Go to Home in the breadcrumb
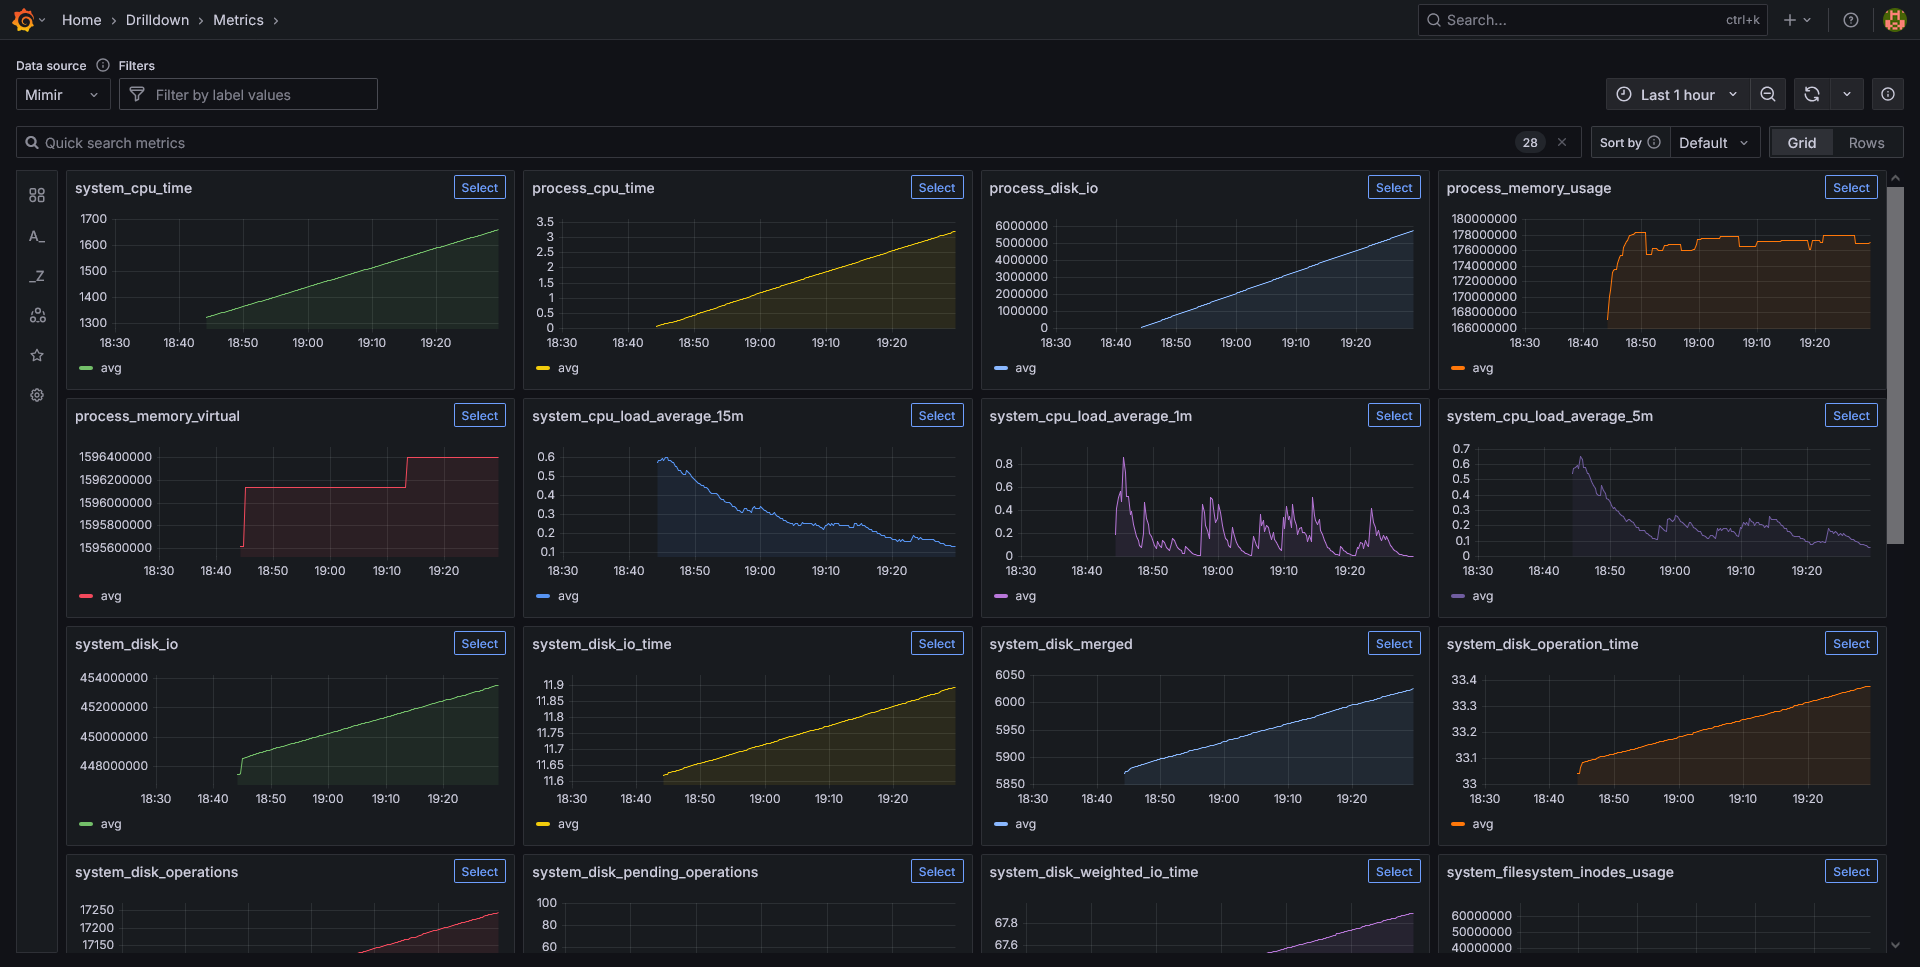Viewport: 1920px width, 967px height. pyautogui.click(x=81, y=20)
